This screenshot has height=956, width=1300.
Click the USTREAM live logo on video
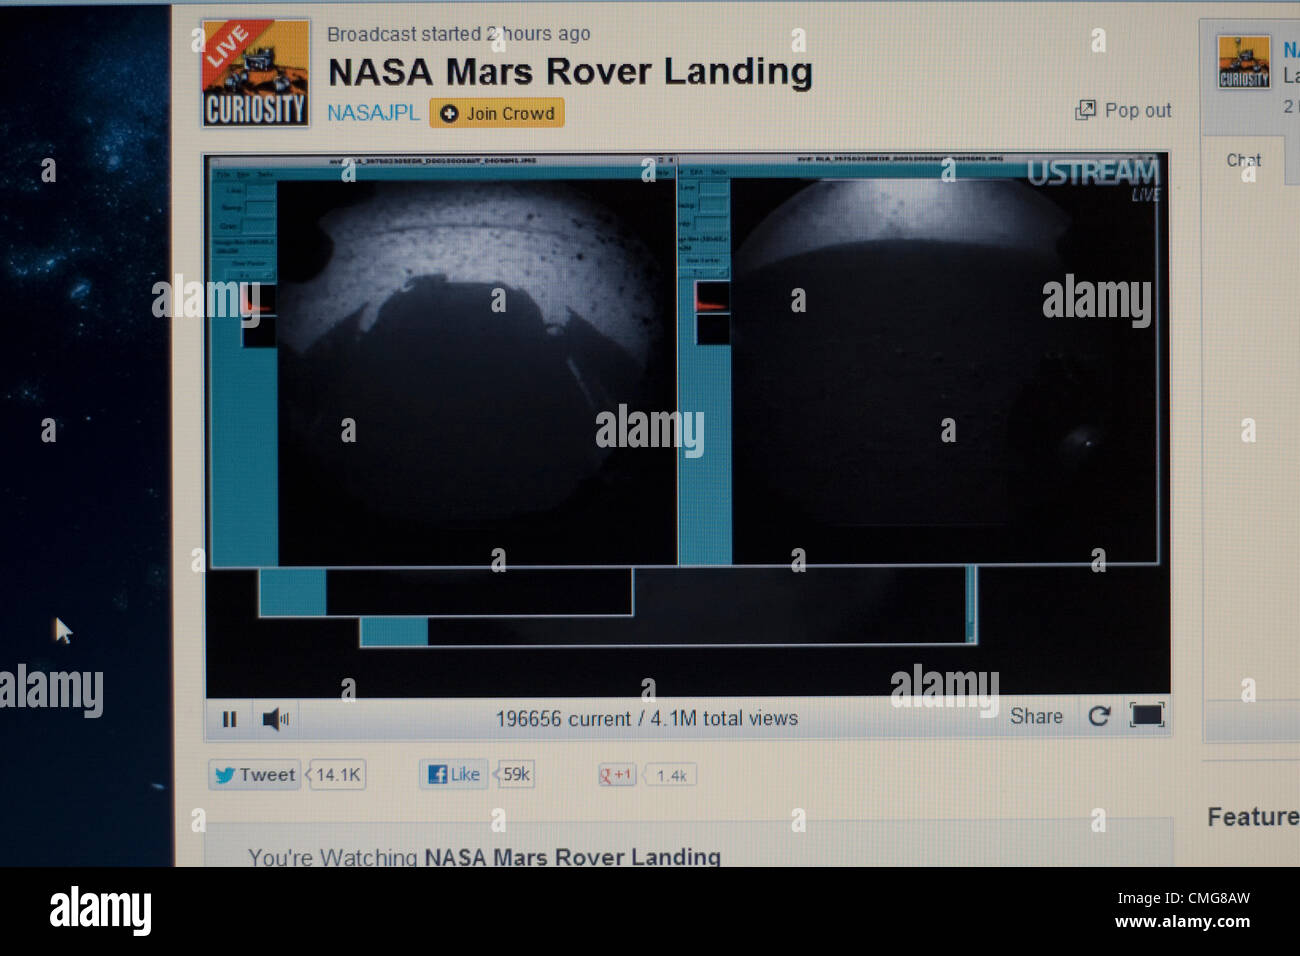(x=1093, y=178)
